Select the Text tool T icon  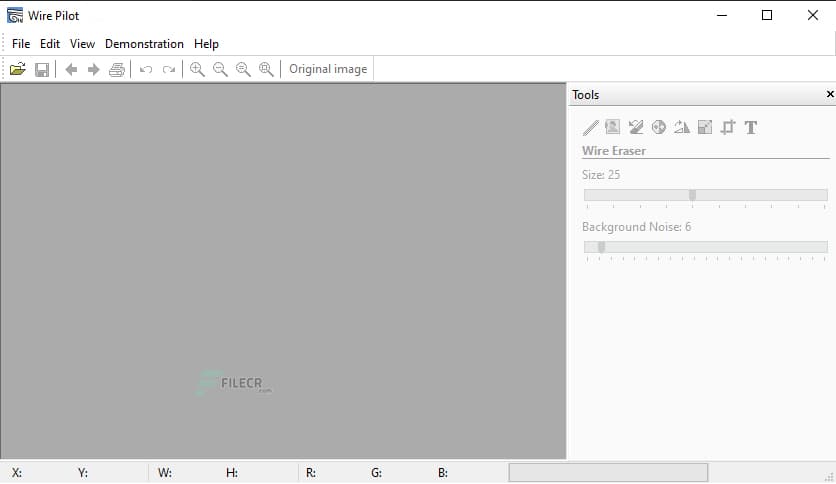point(751,127)
